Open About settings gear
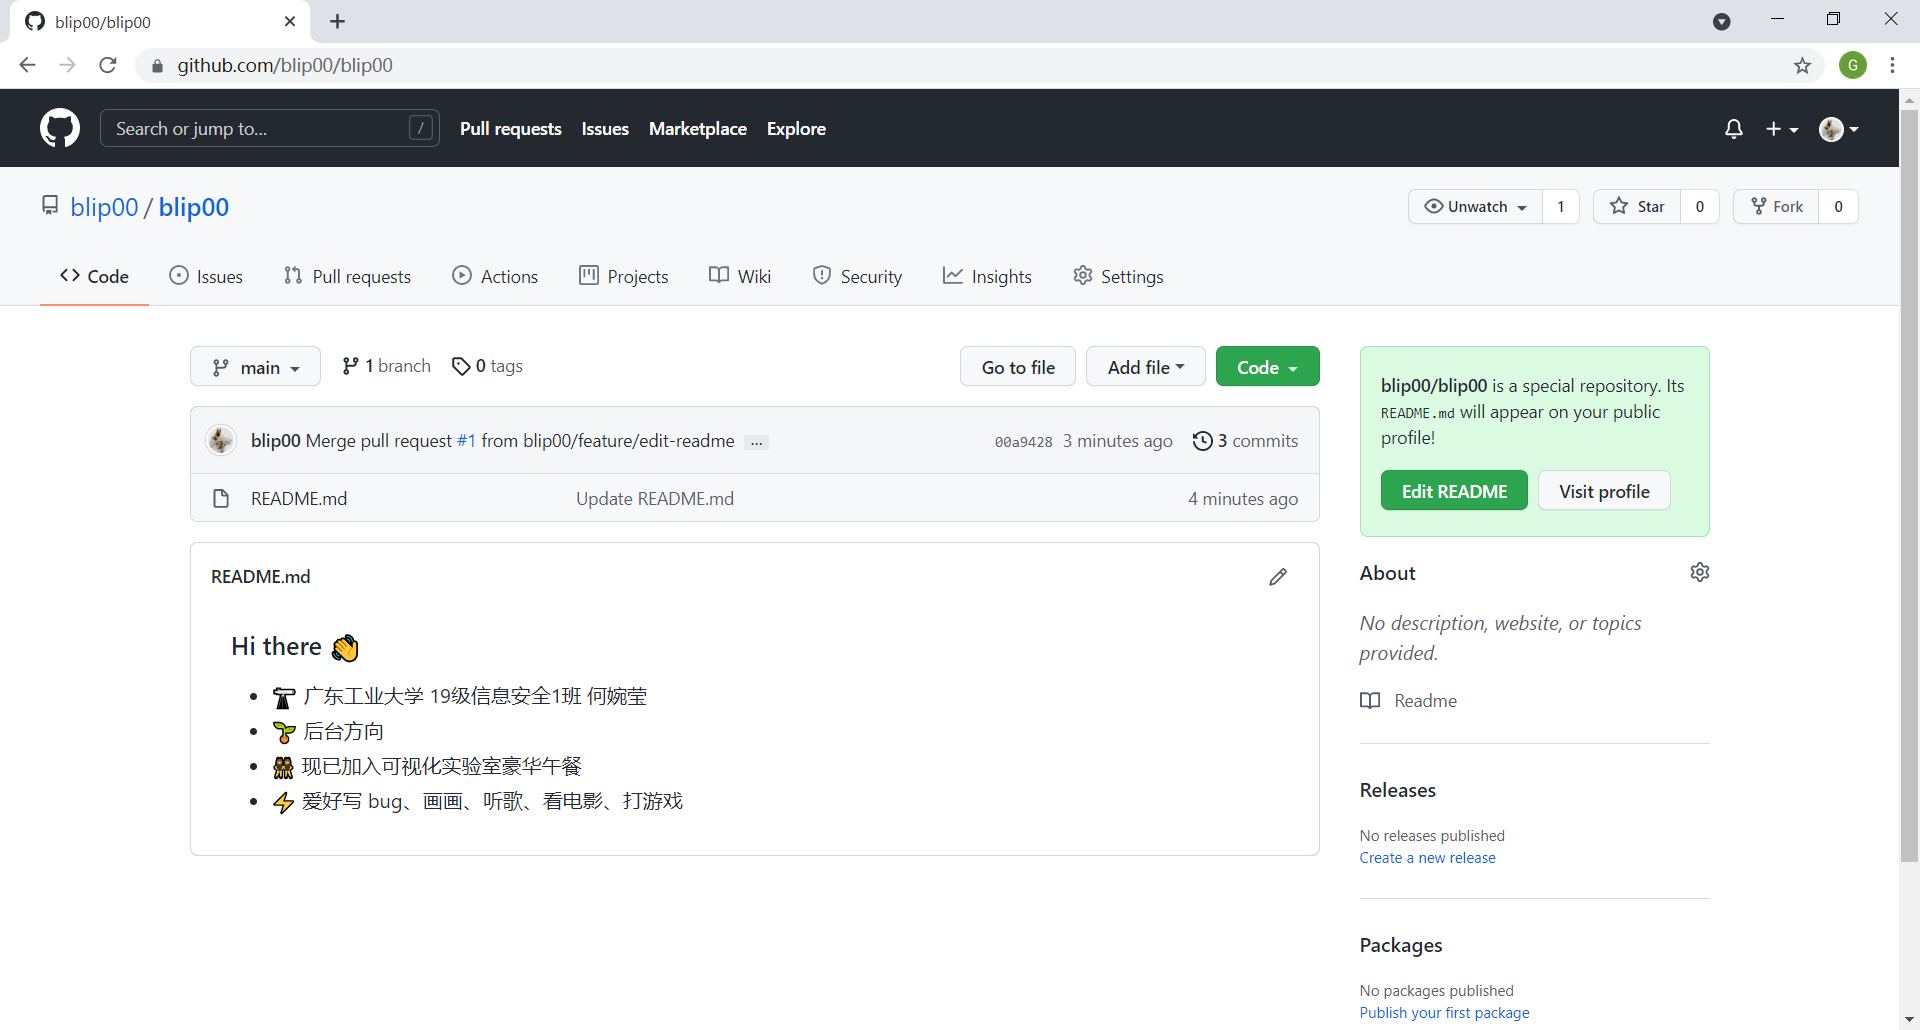 [x=1700, y=572]
